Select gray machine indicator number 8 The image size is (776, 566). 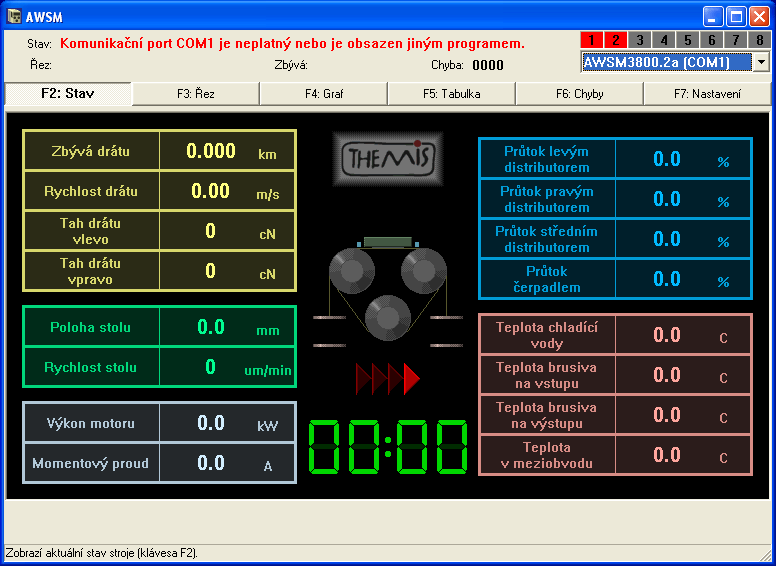coord(760,40)
